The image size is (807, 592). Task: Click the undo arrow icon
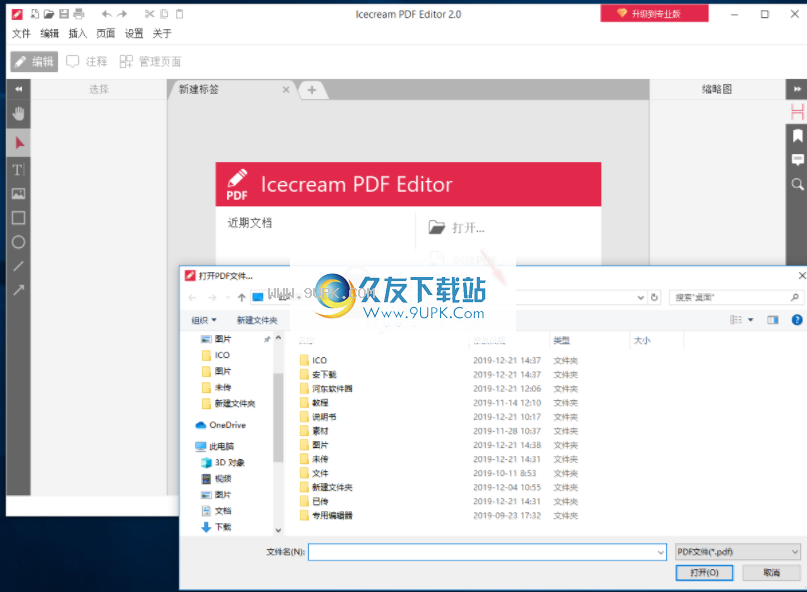pos(107,14)
